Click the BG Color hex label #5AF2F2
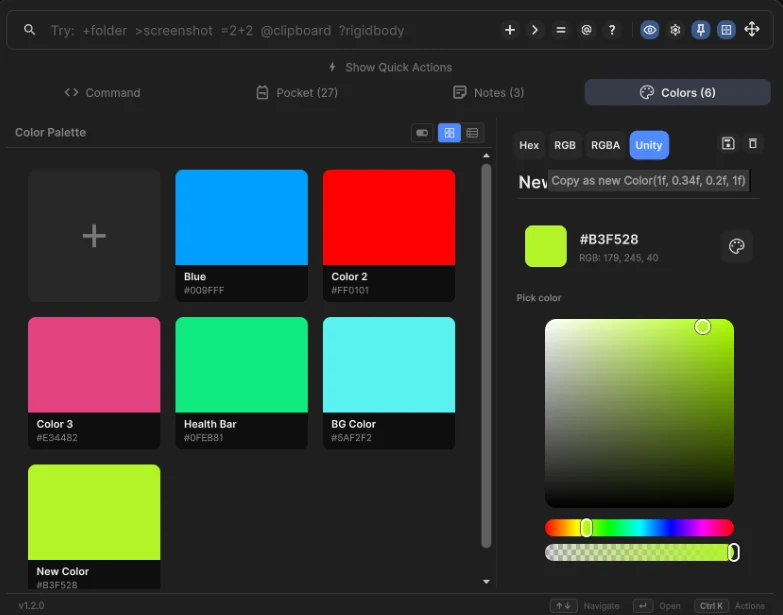 (x=351, y=438)
